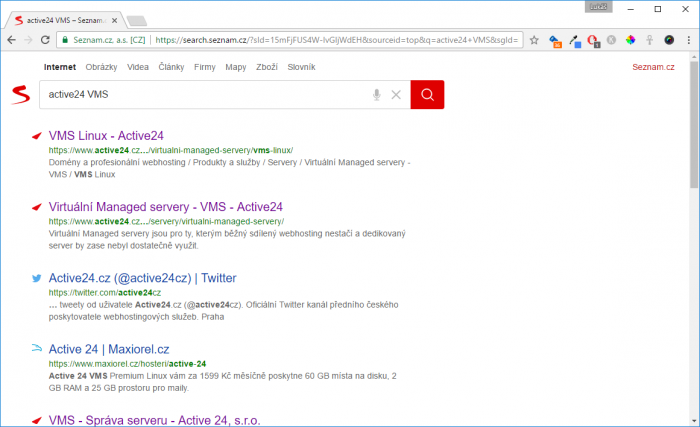Open Active24.cz Twitter result link

142,278
